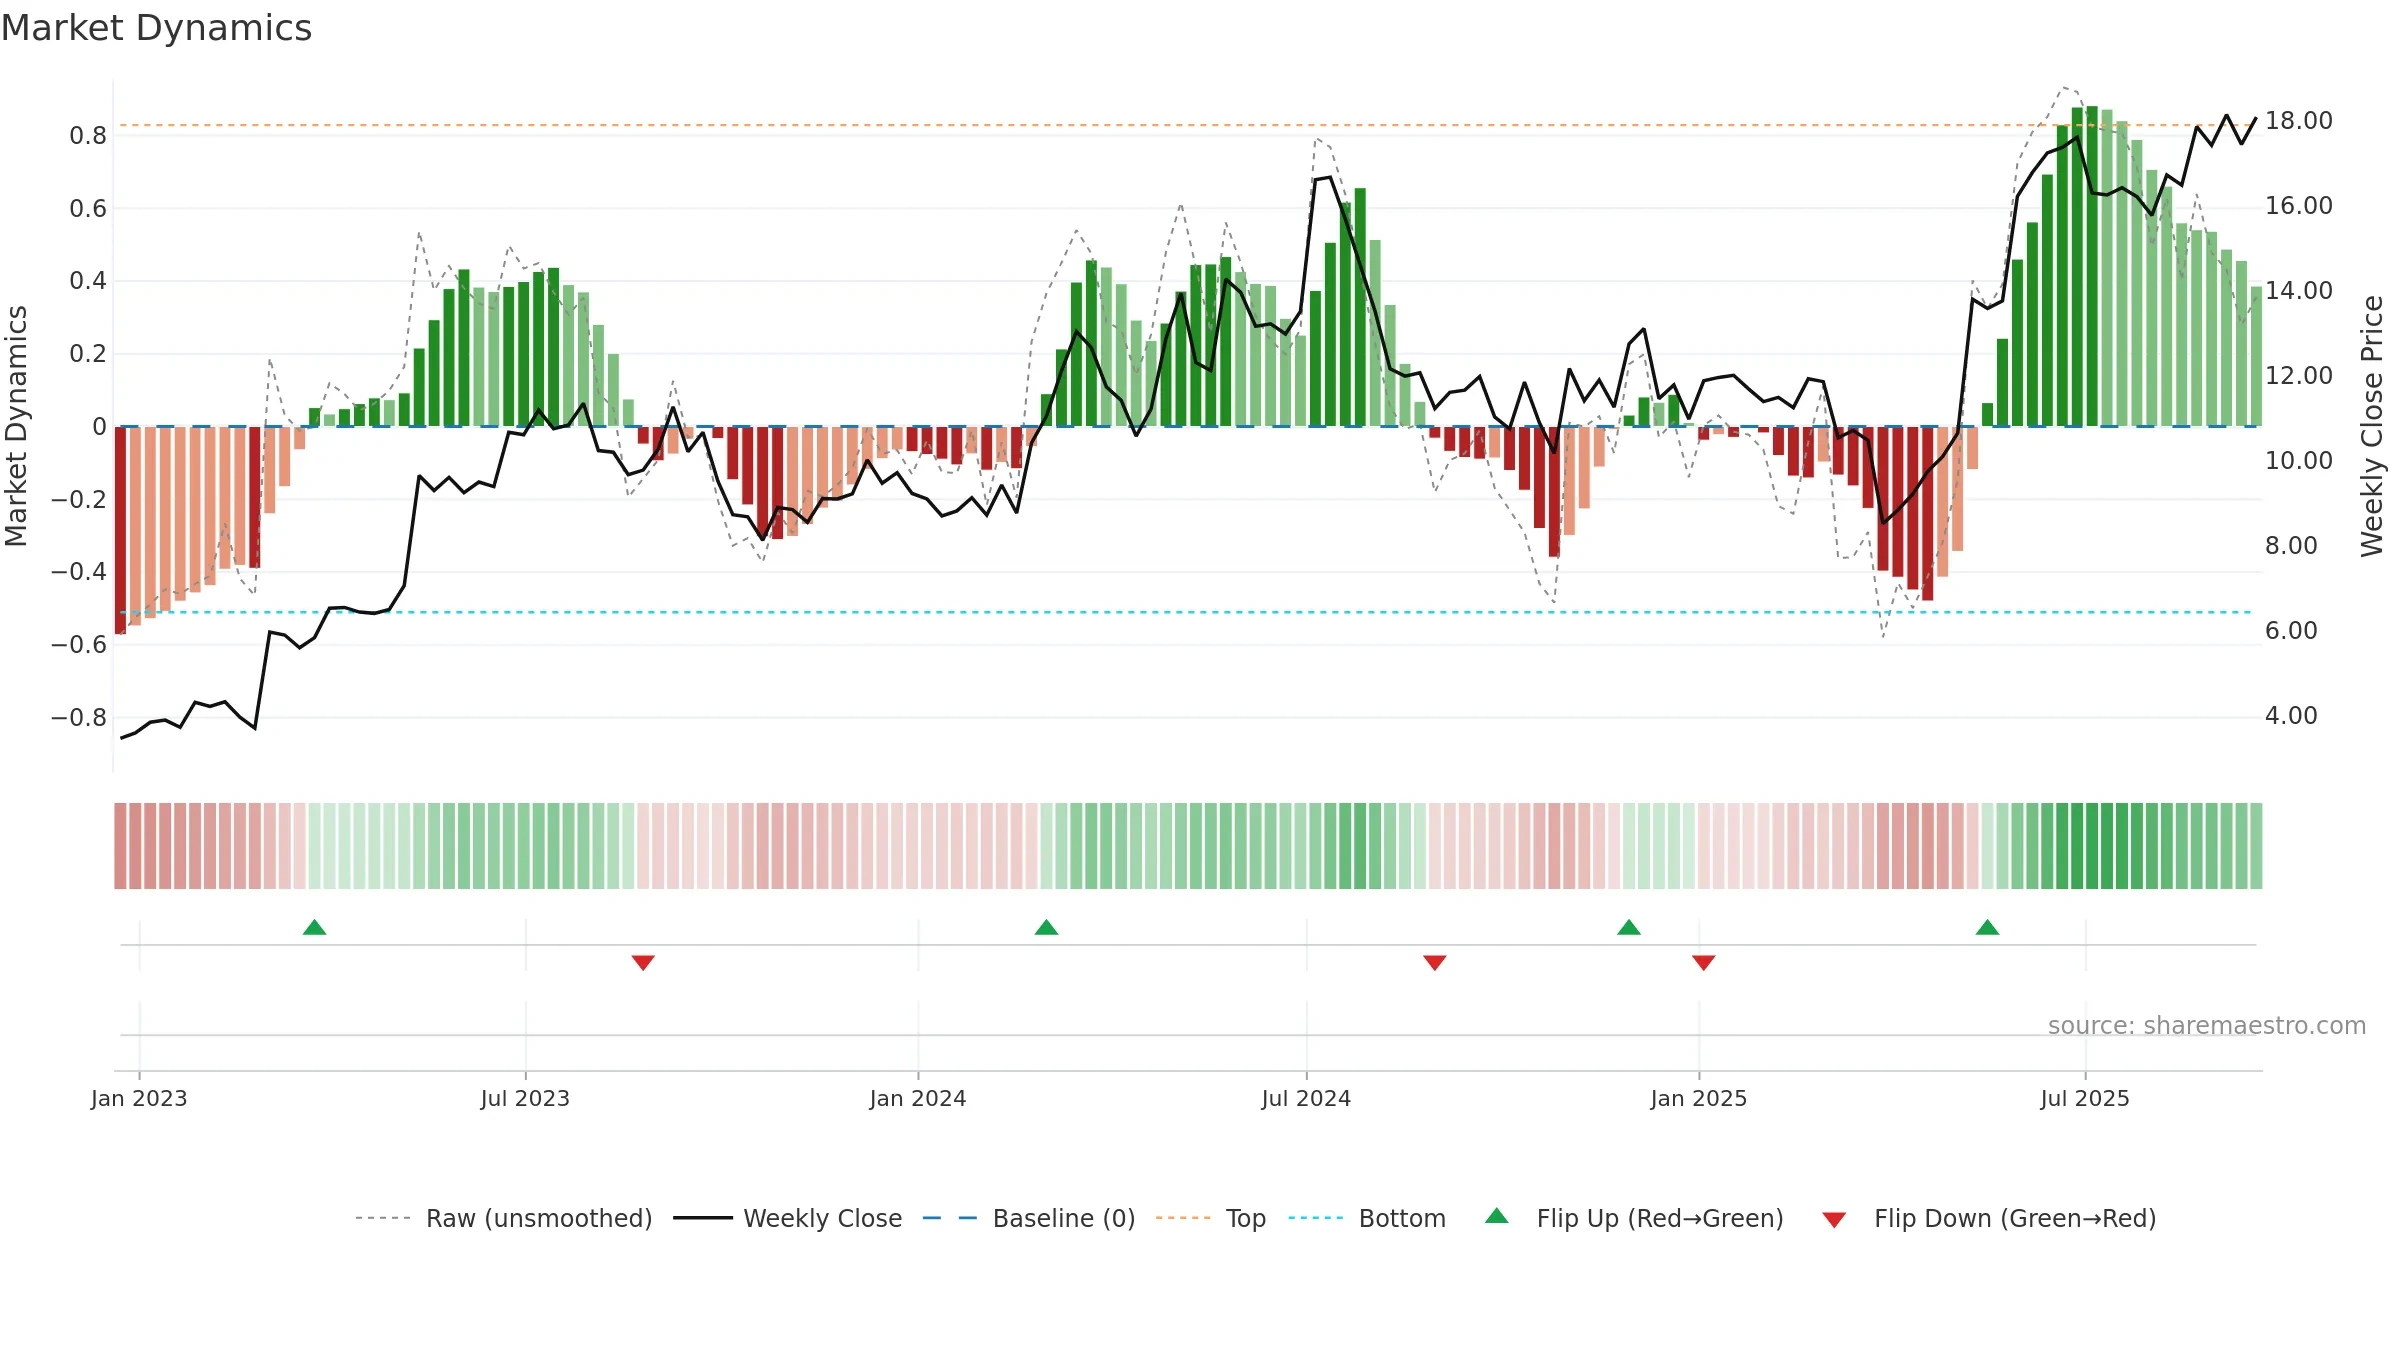Click the 10.00 price axis tick
The width and height of the screenshot is (2400, 1350).
point(2299,461)
